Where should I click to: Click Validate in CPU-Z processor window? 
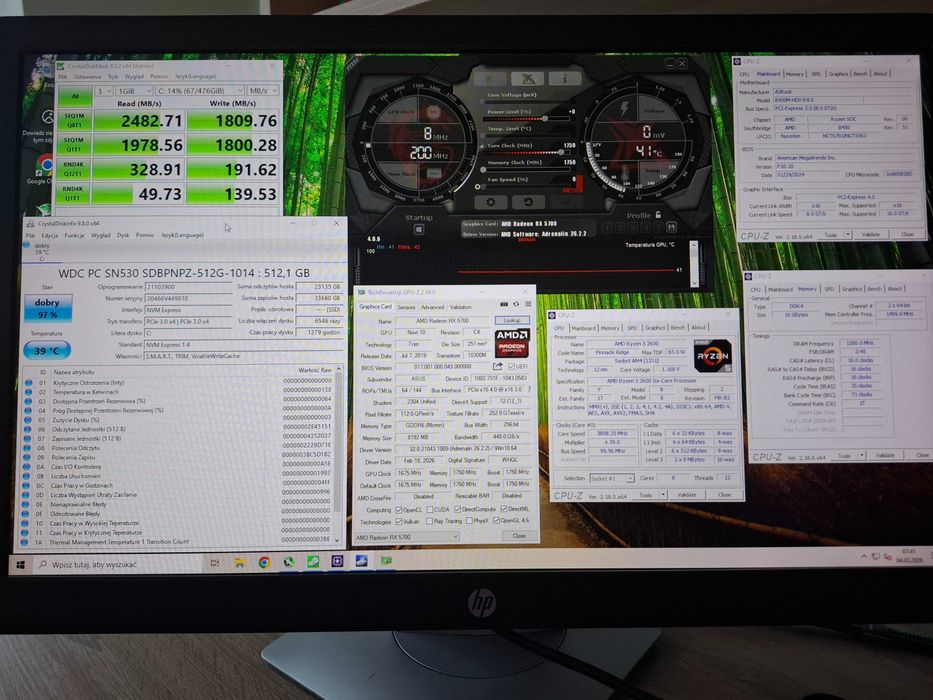(687, 495)
